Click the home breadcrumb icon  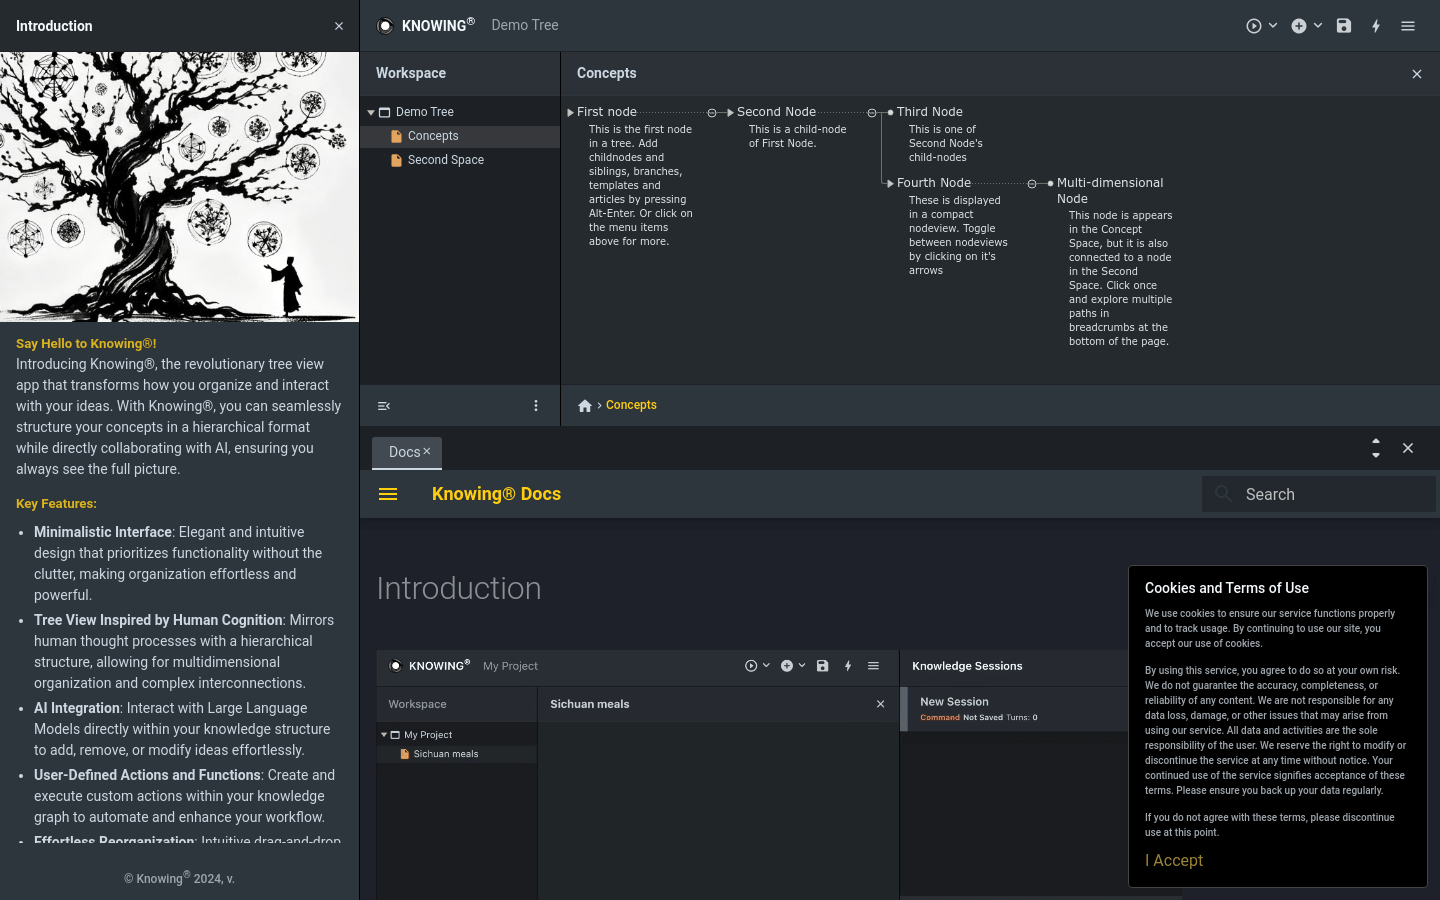tap(585, 406)
